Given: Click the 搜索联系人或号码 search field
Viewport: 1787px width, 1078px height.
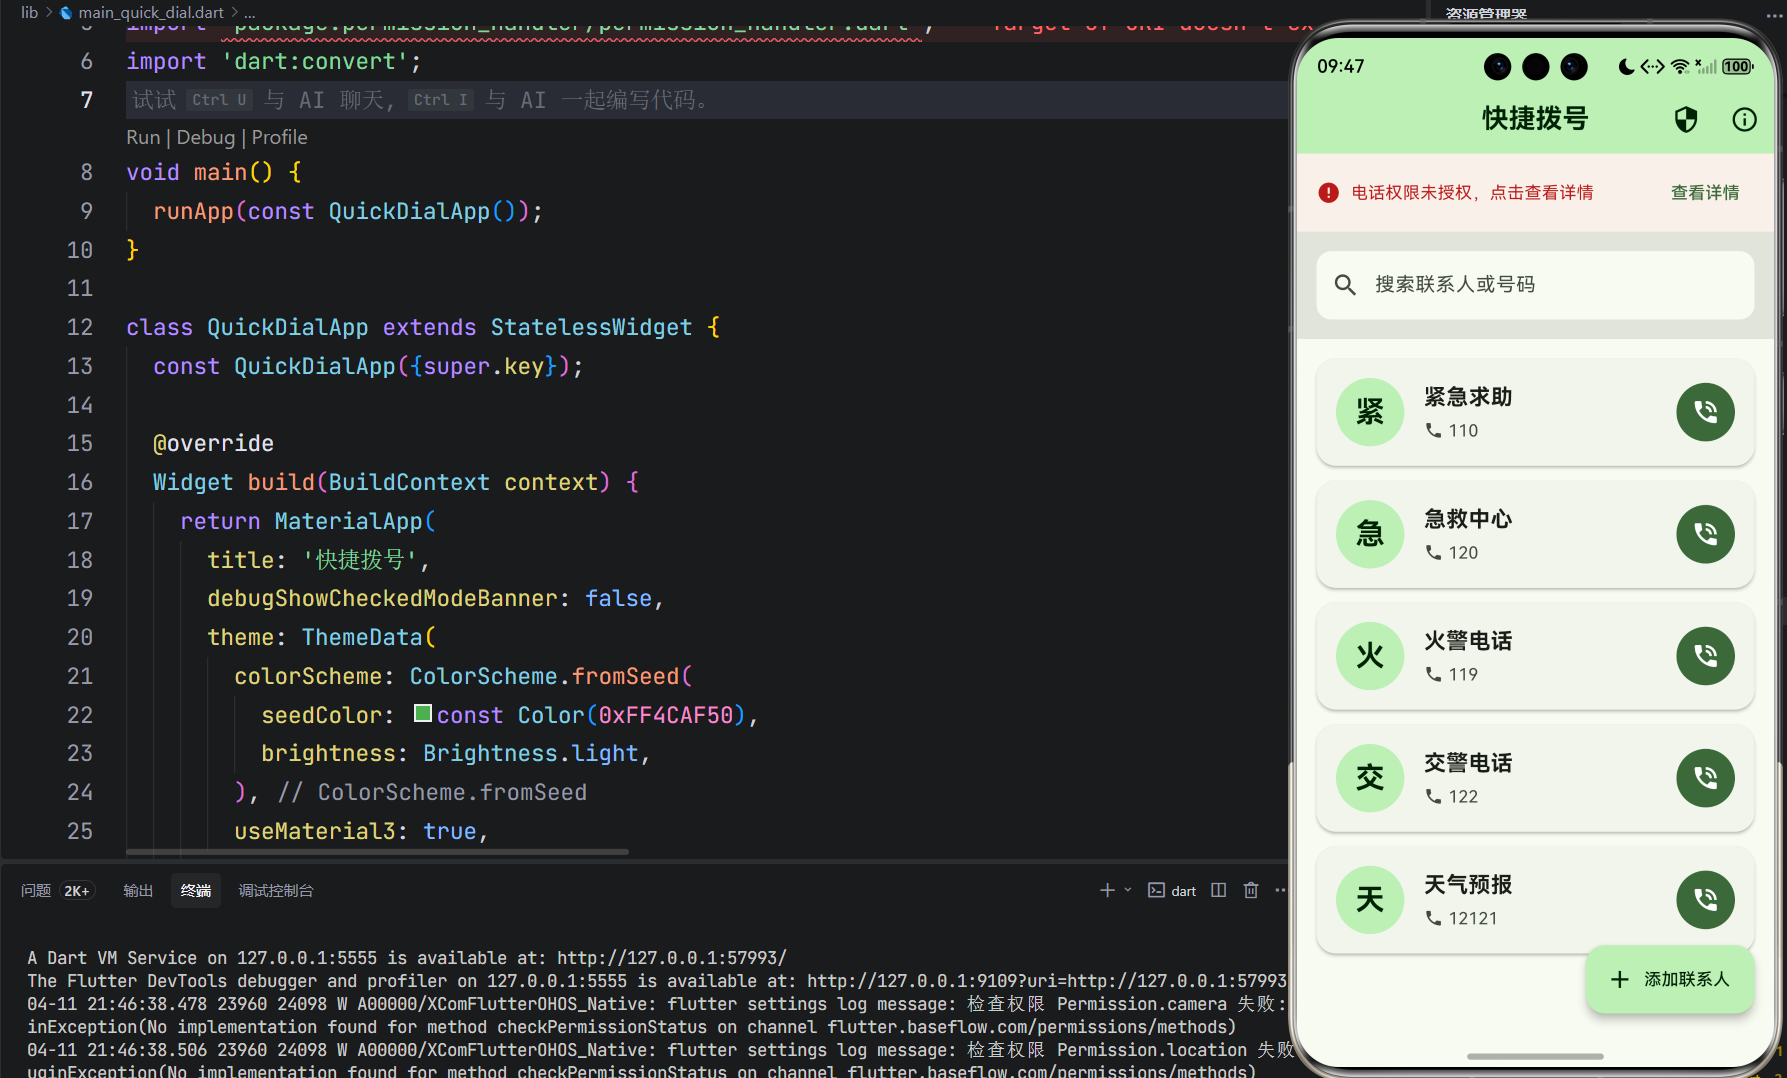Looking at the screenshot, I should click(1535, 285).
